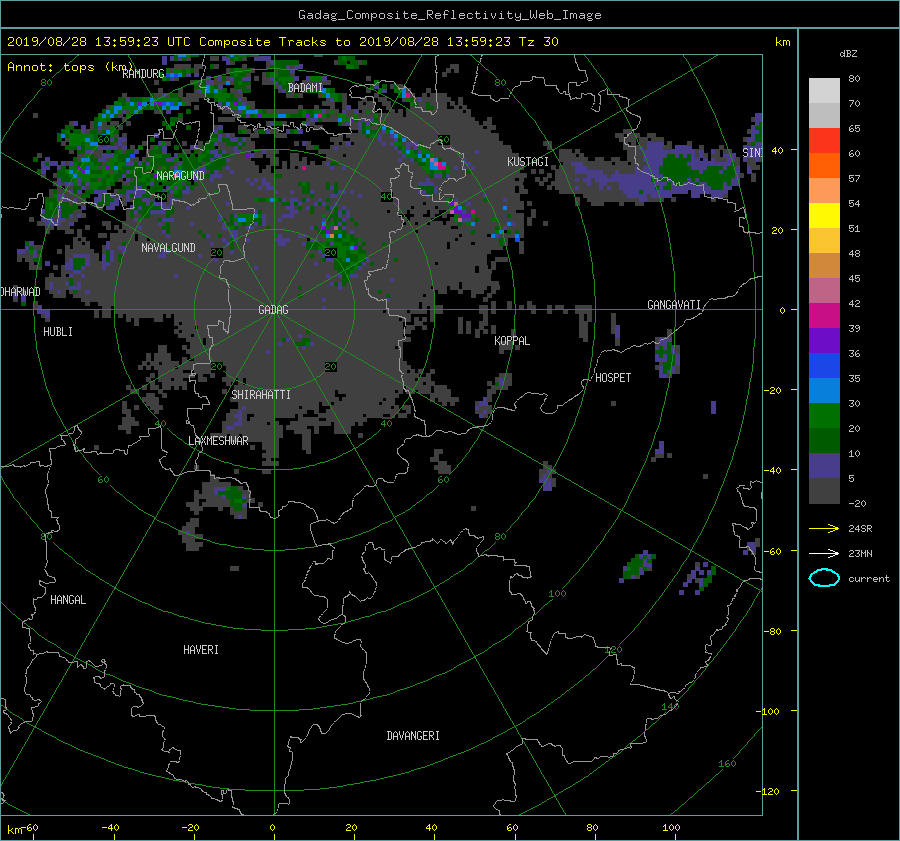Click the bottom axis -40 tick label
900x841 pixels.
110,828
